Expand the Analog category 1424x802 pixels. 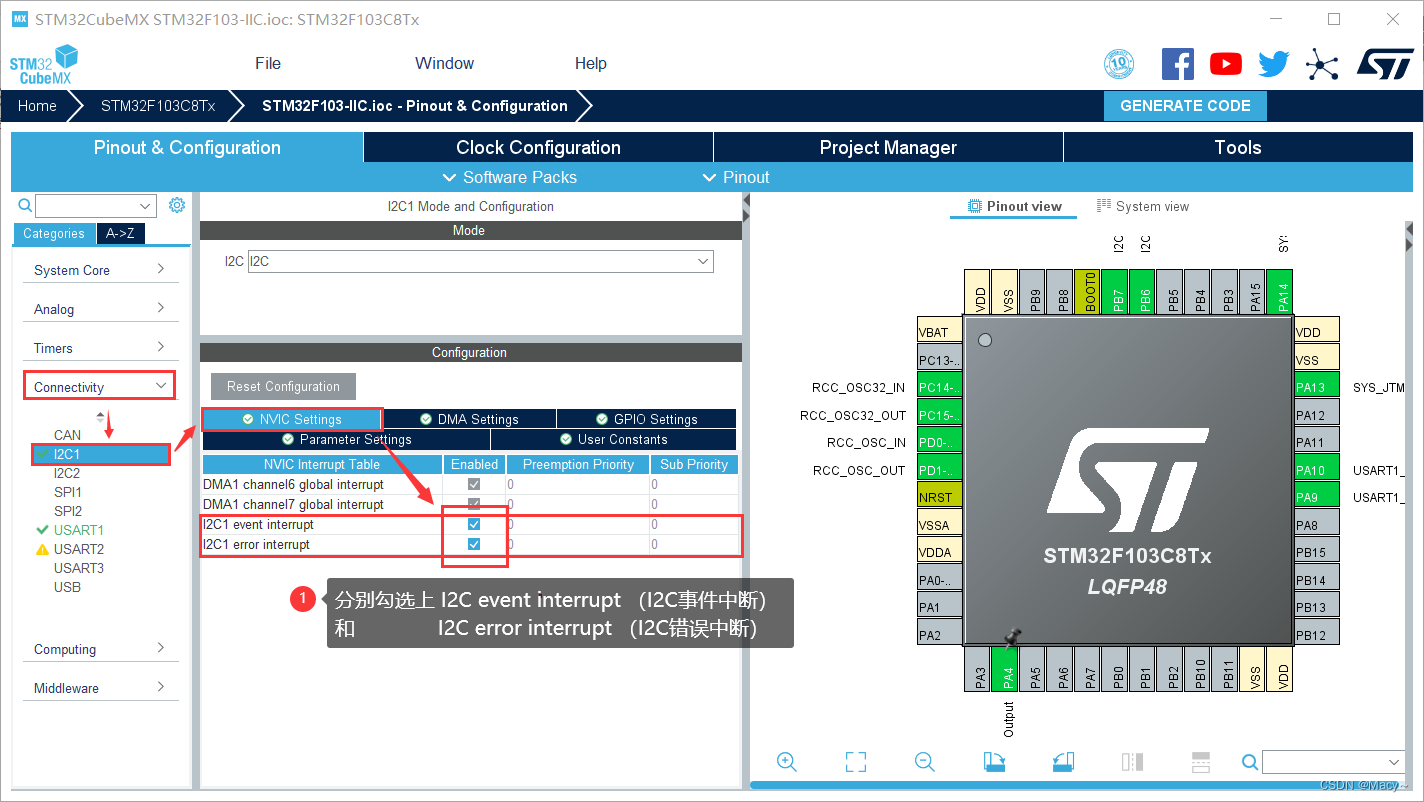99,309
